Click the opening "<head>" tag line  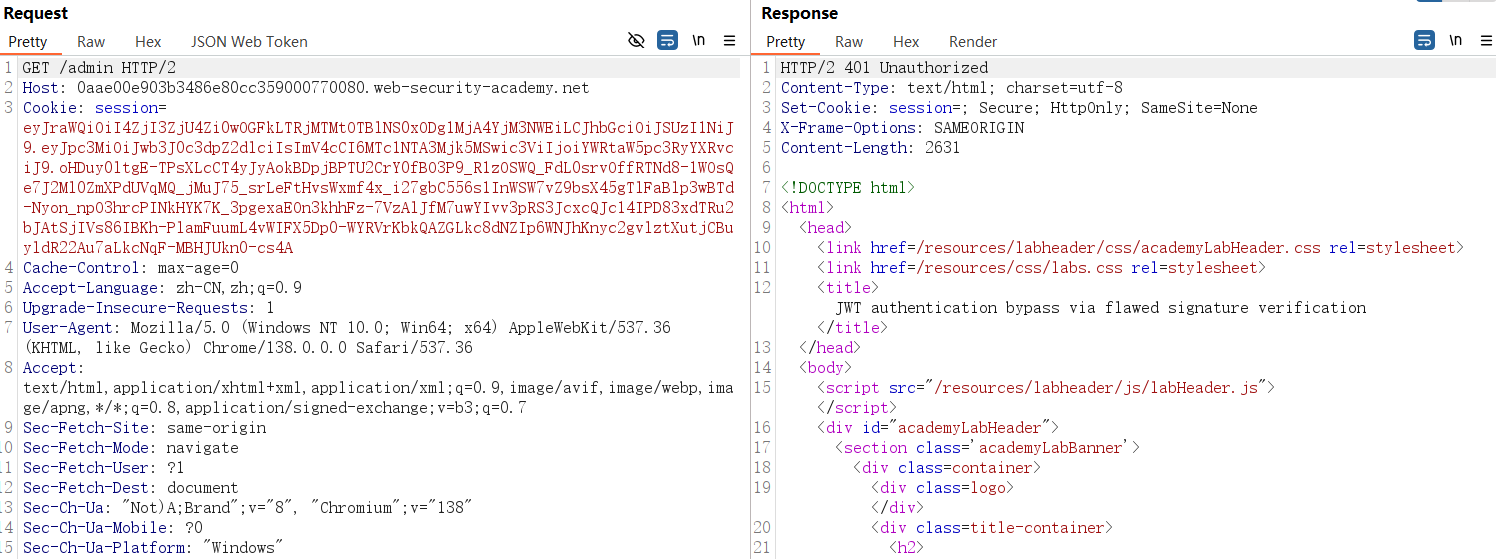click(825, 228)
